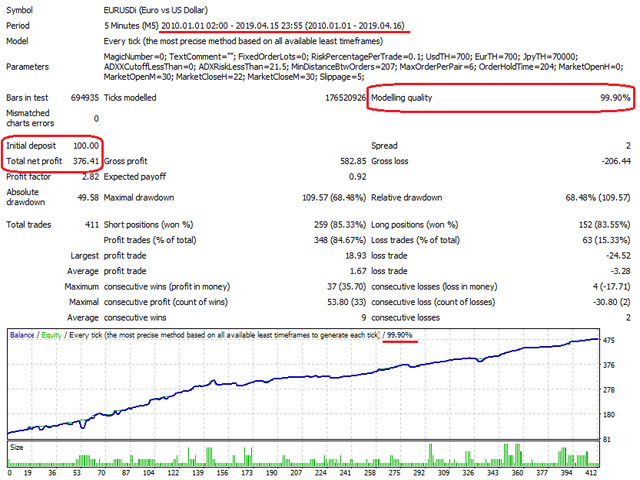Select largest profit trade value 18.93
The width and height of the screenshot is (640, 480).
pyautogui.click(x=356, y=256)
